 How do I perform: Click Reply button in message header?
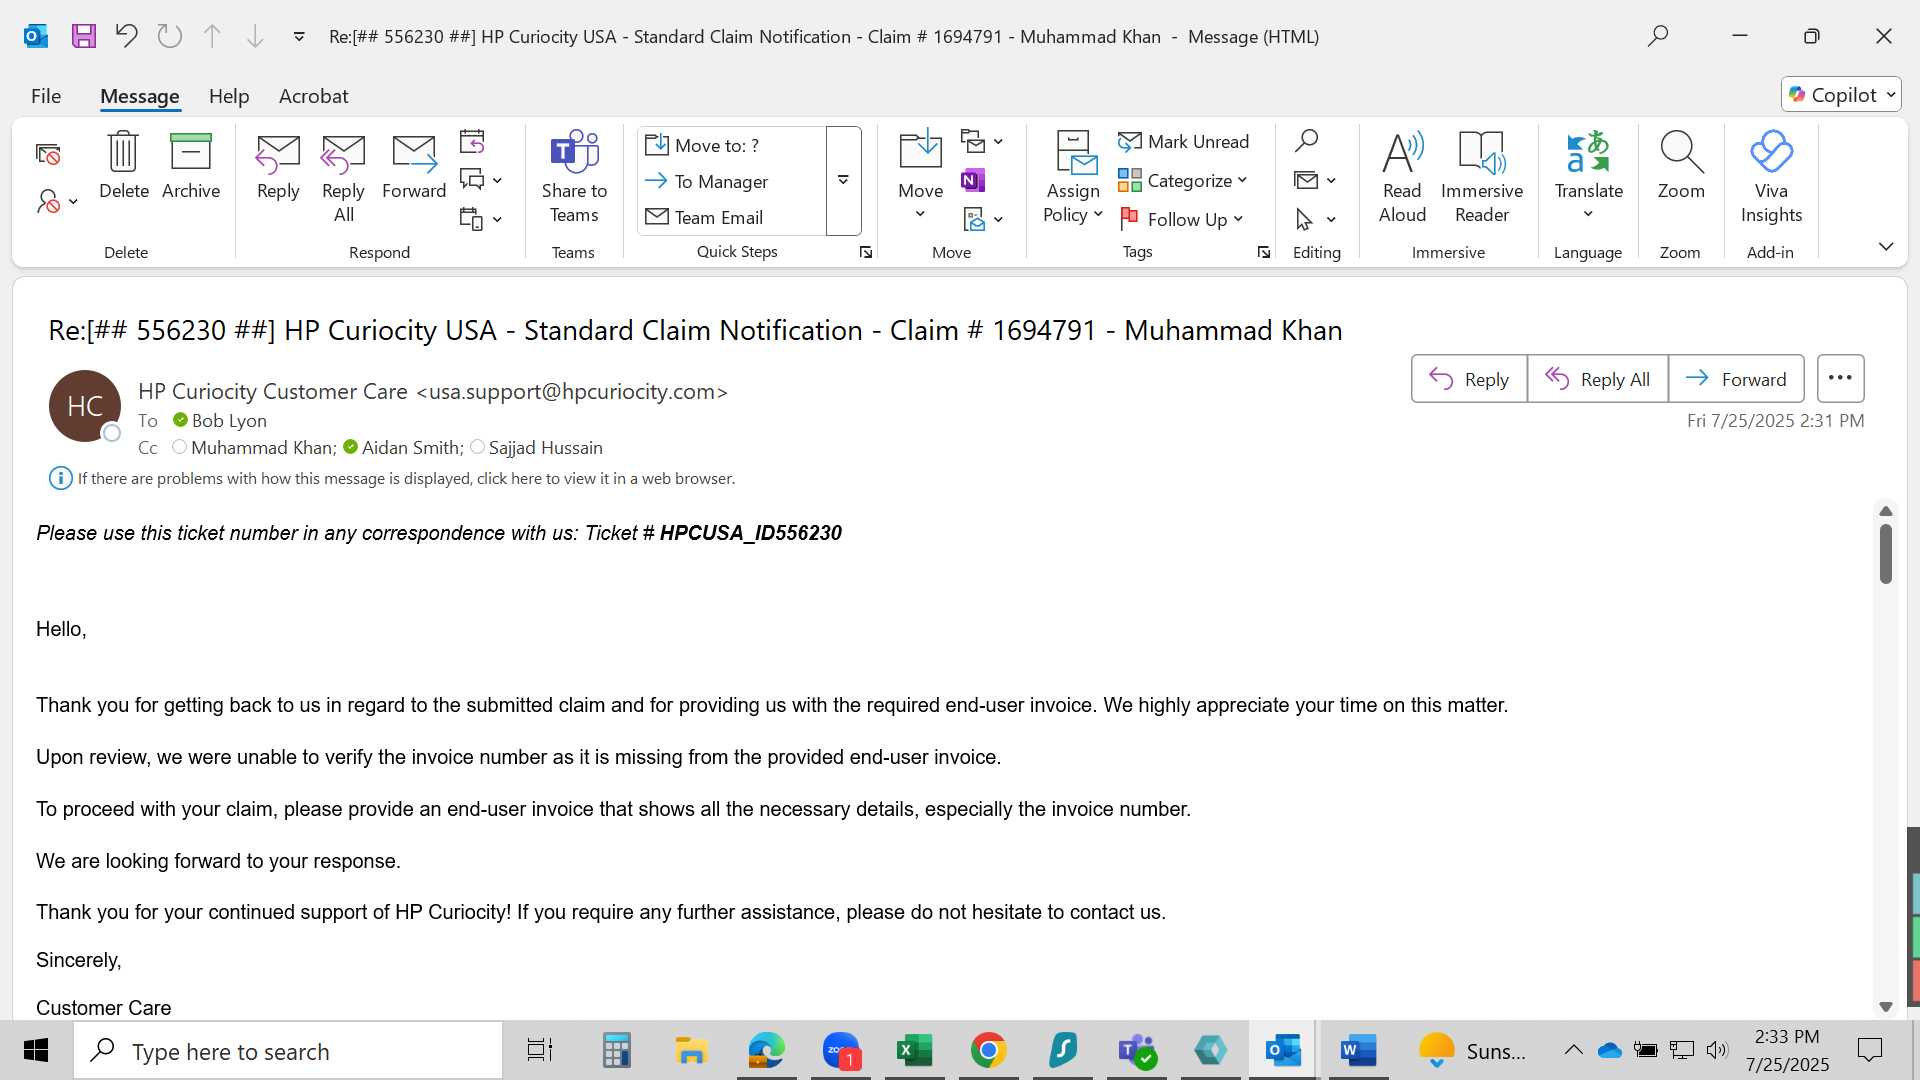tap(1469, 379)
